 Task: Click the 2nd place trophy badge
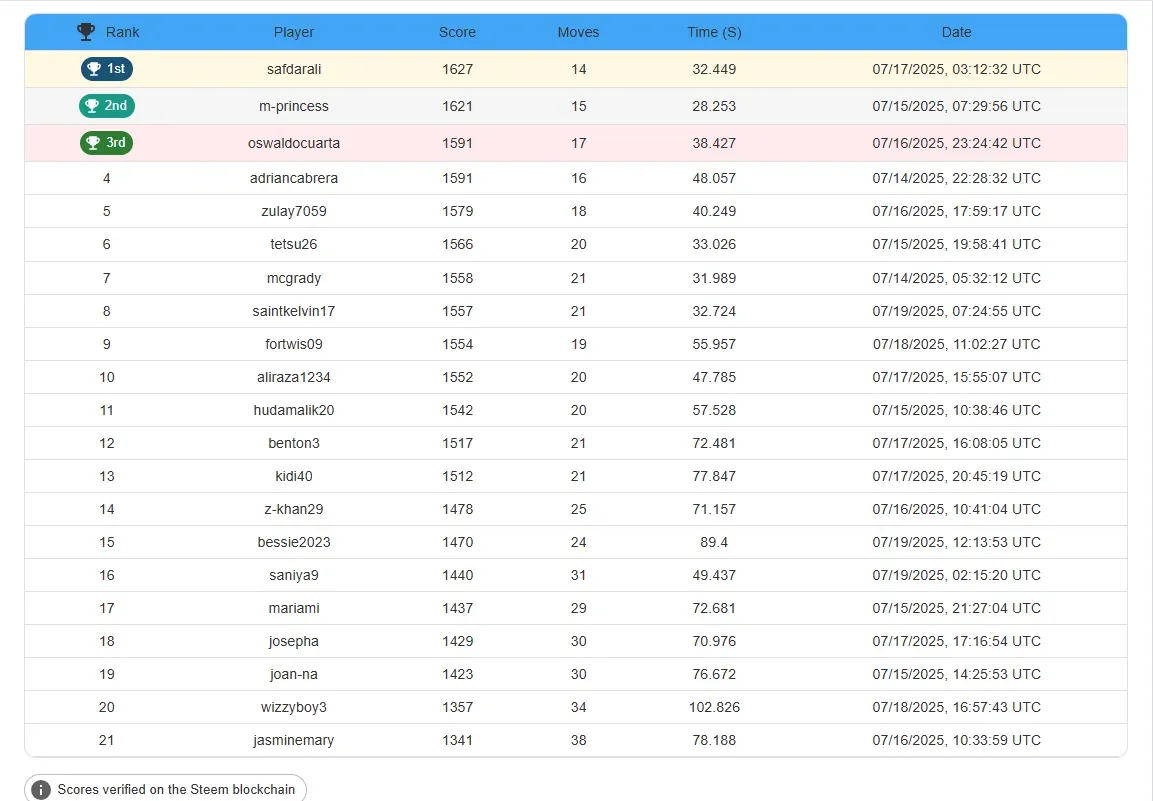pyautogui.click(x=107, y=106)
